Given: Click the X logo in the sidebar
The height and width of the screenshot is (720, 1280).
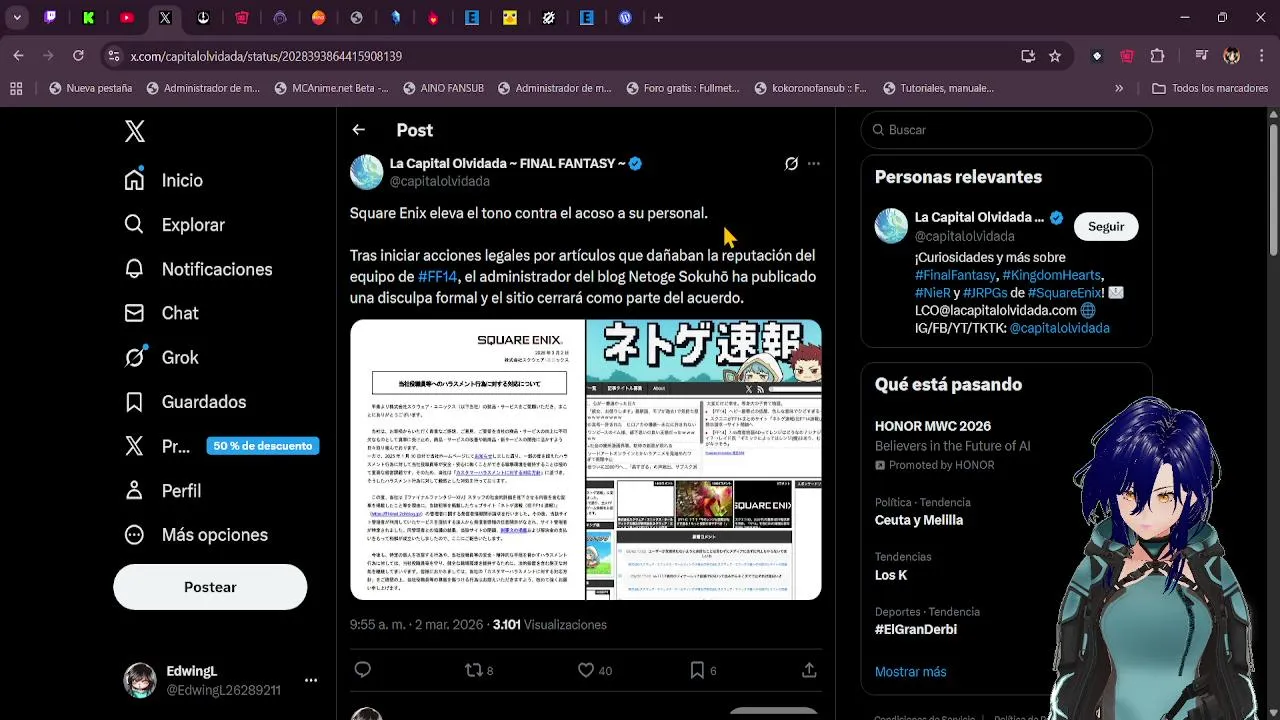Looking at the screenshot, I should [x=135, y=131].
